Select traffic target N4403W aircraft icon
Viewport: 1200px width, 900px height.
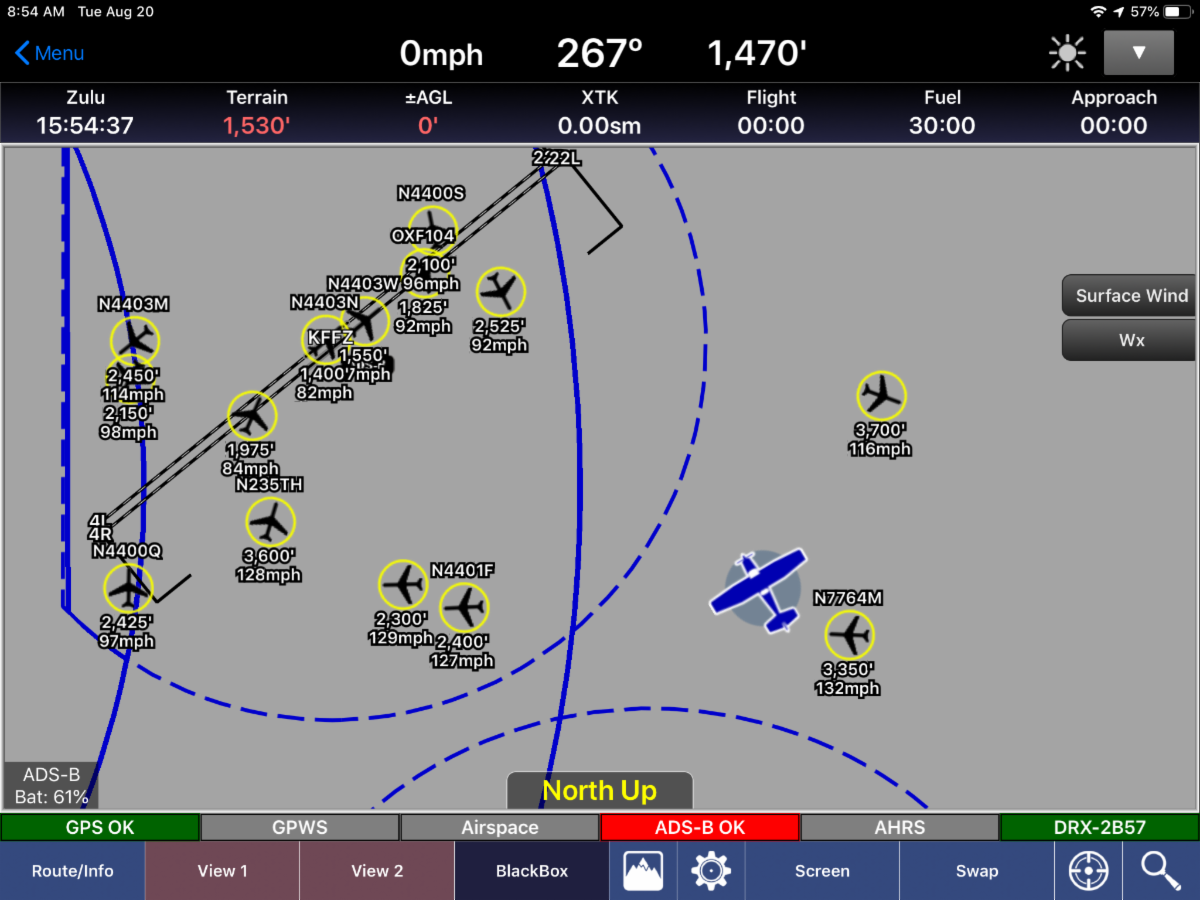tap(365, 321)
